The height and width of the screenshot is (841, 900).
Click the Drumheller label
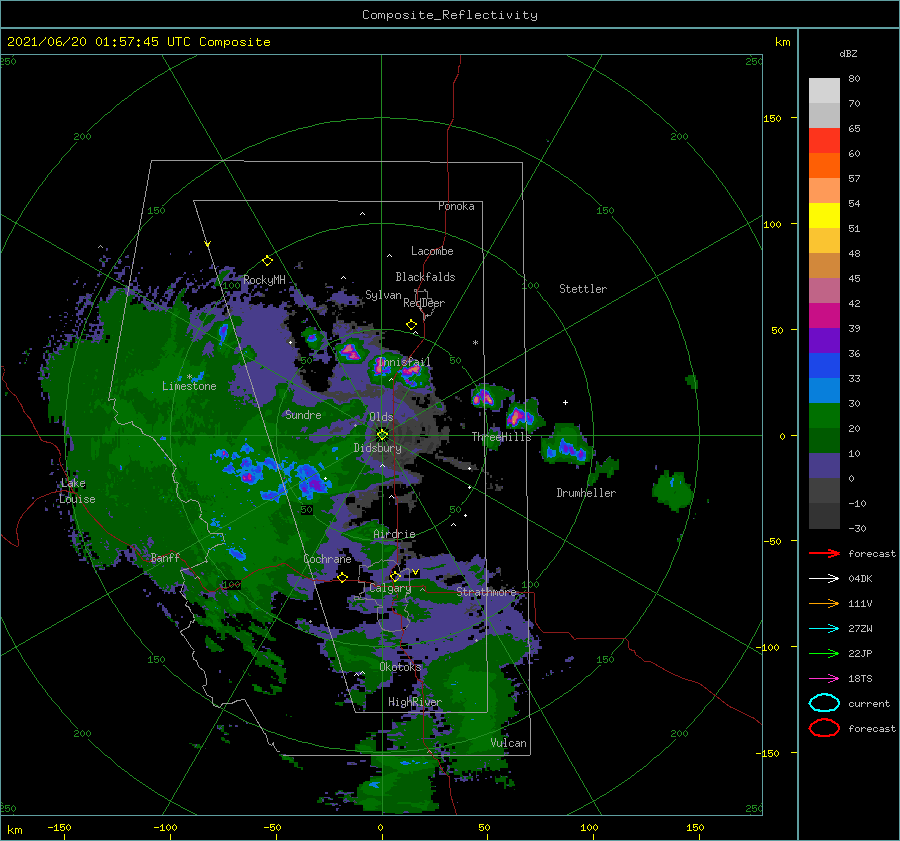[586, 493]
